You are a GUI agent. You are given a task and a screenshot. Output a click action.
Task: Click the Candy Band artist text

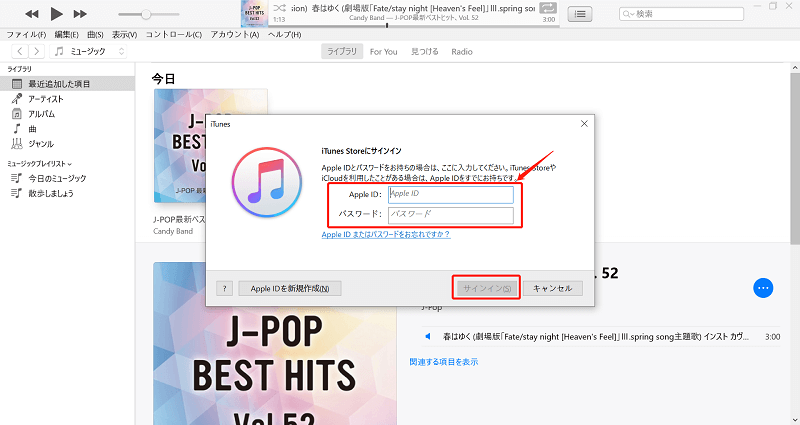(173, 231)
